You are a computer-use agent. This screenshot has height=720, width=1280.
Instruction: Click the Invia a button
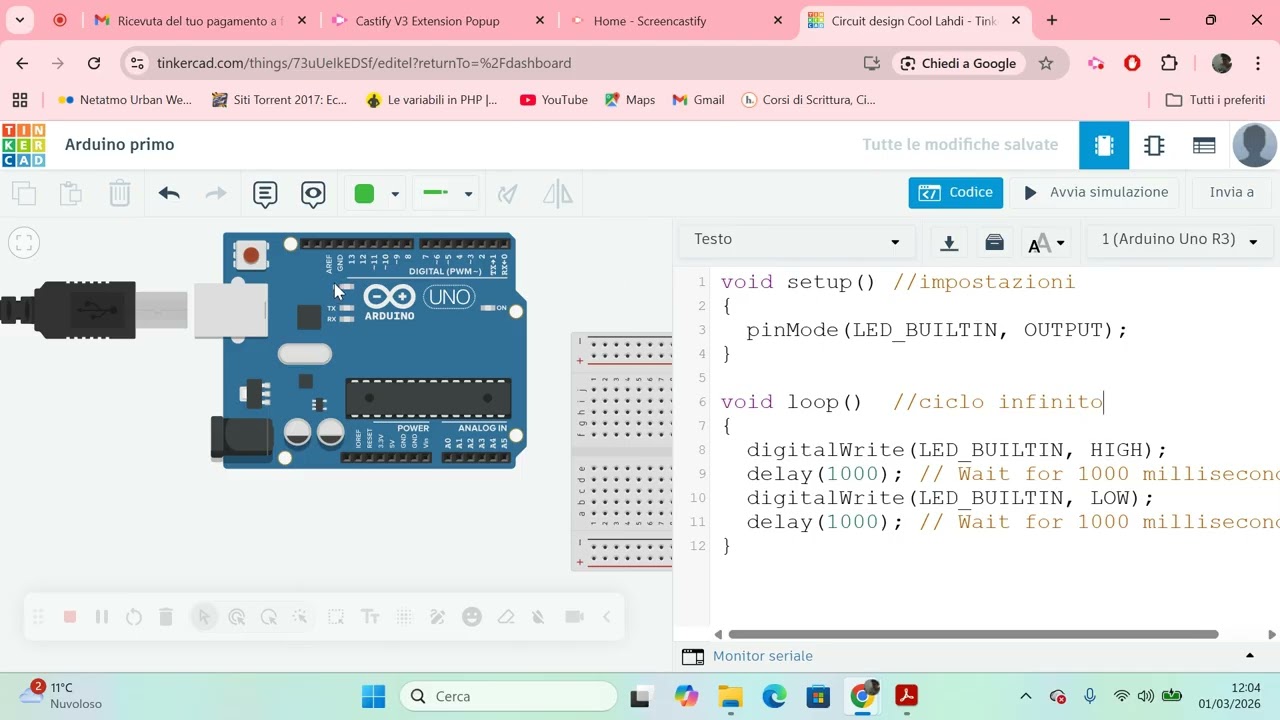[1232, 192]
